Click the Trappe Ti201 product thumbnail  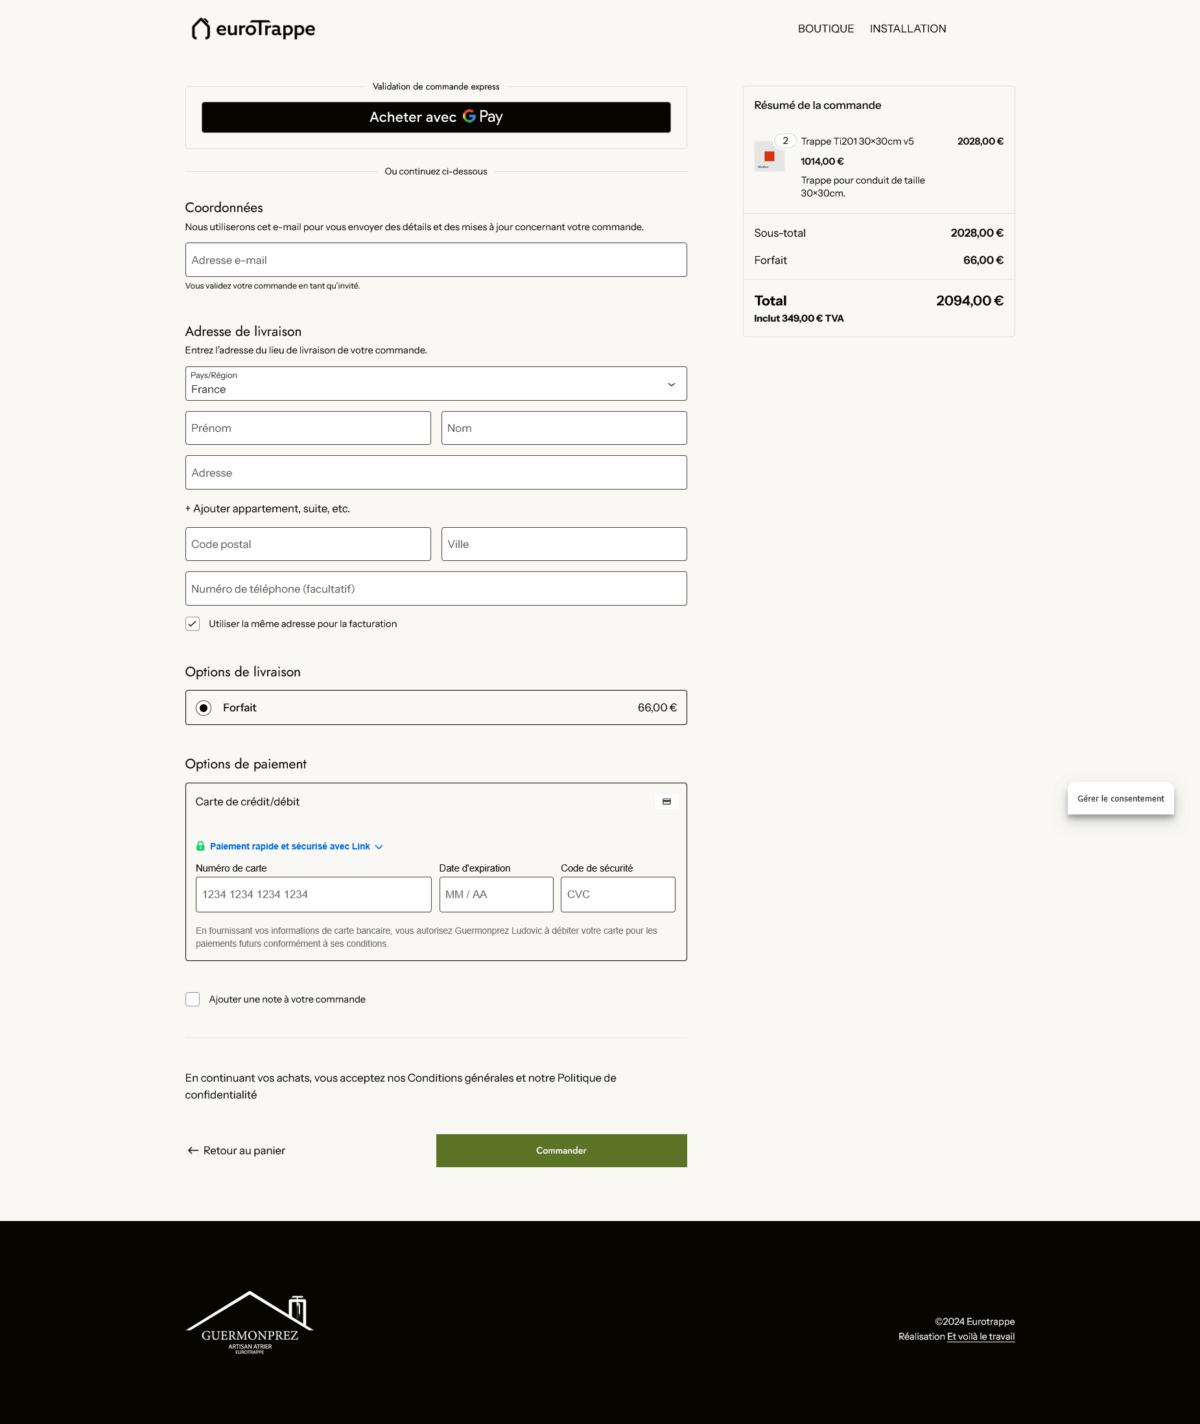coord(769,157)
